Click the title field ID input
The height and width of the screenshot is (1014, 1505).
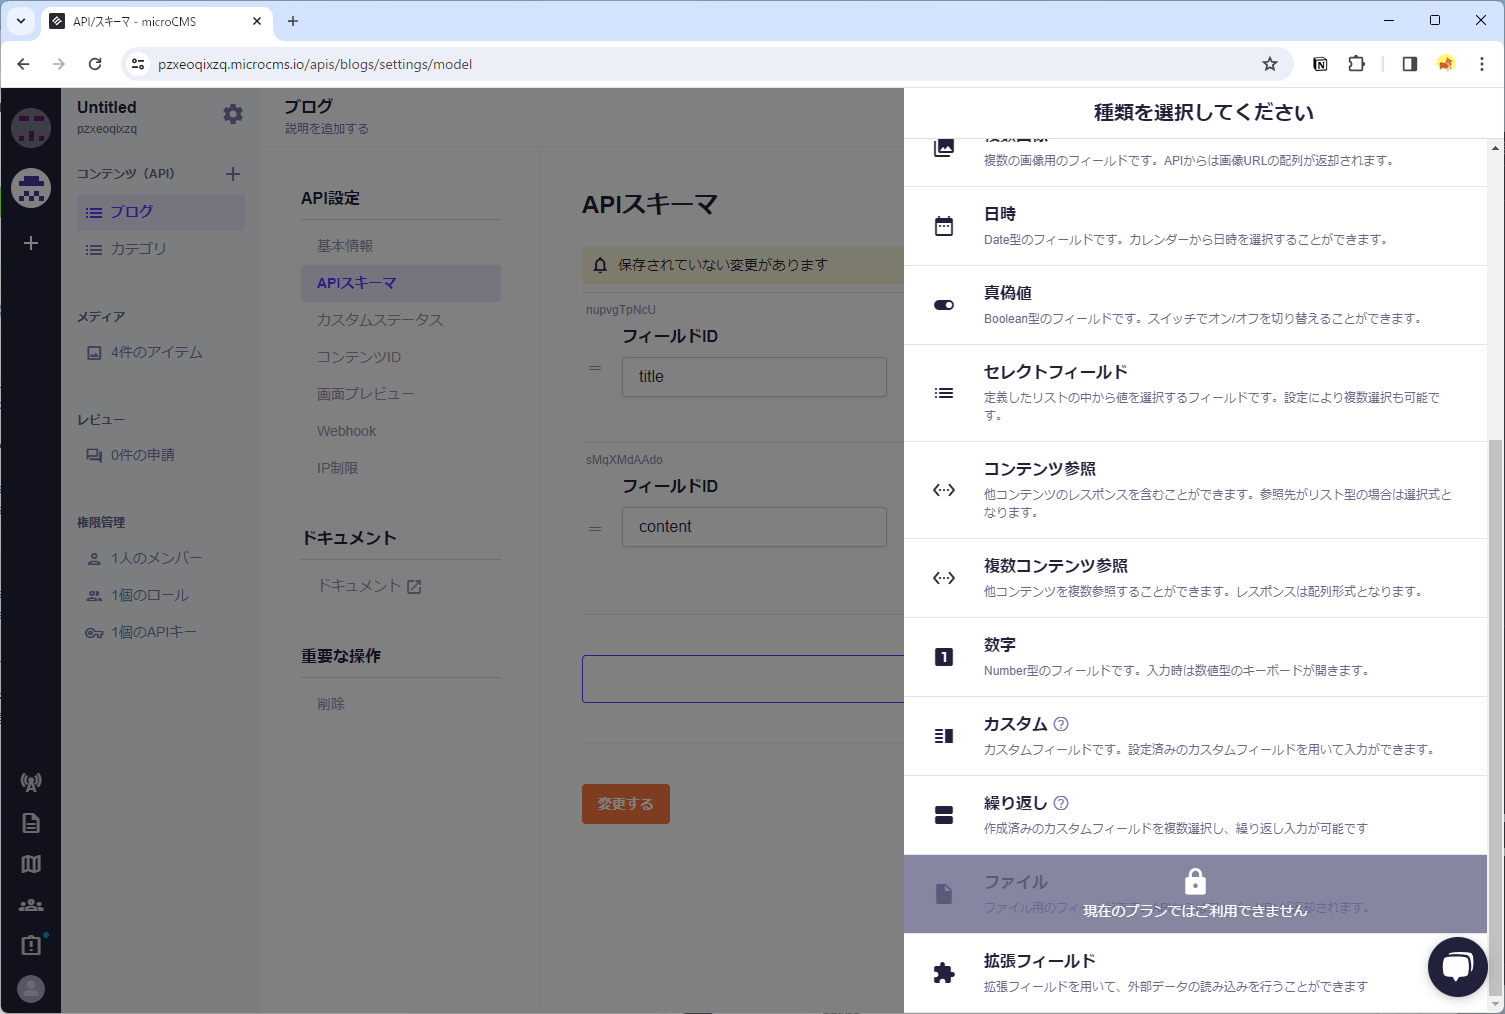[x=754, y=377]
